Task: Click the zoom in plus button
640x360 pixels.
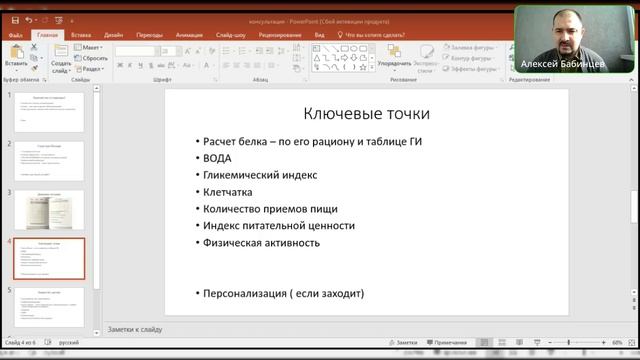Action: [604, 342]
